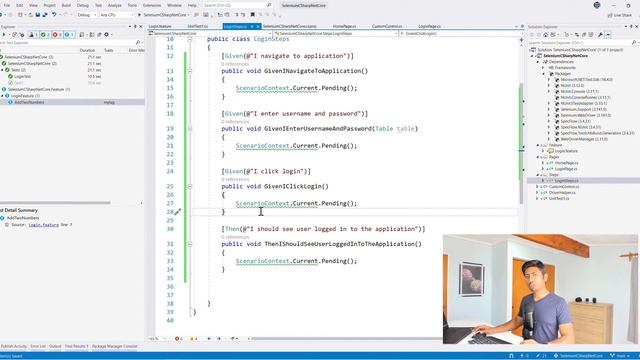Image resolution: width=640 pixels, height=360 pixels.
Task: Open the Debug configuration dropdown
Action: point(87,15)
